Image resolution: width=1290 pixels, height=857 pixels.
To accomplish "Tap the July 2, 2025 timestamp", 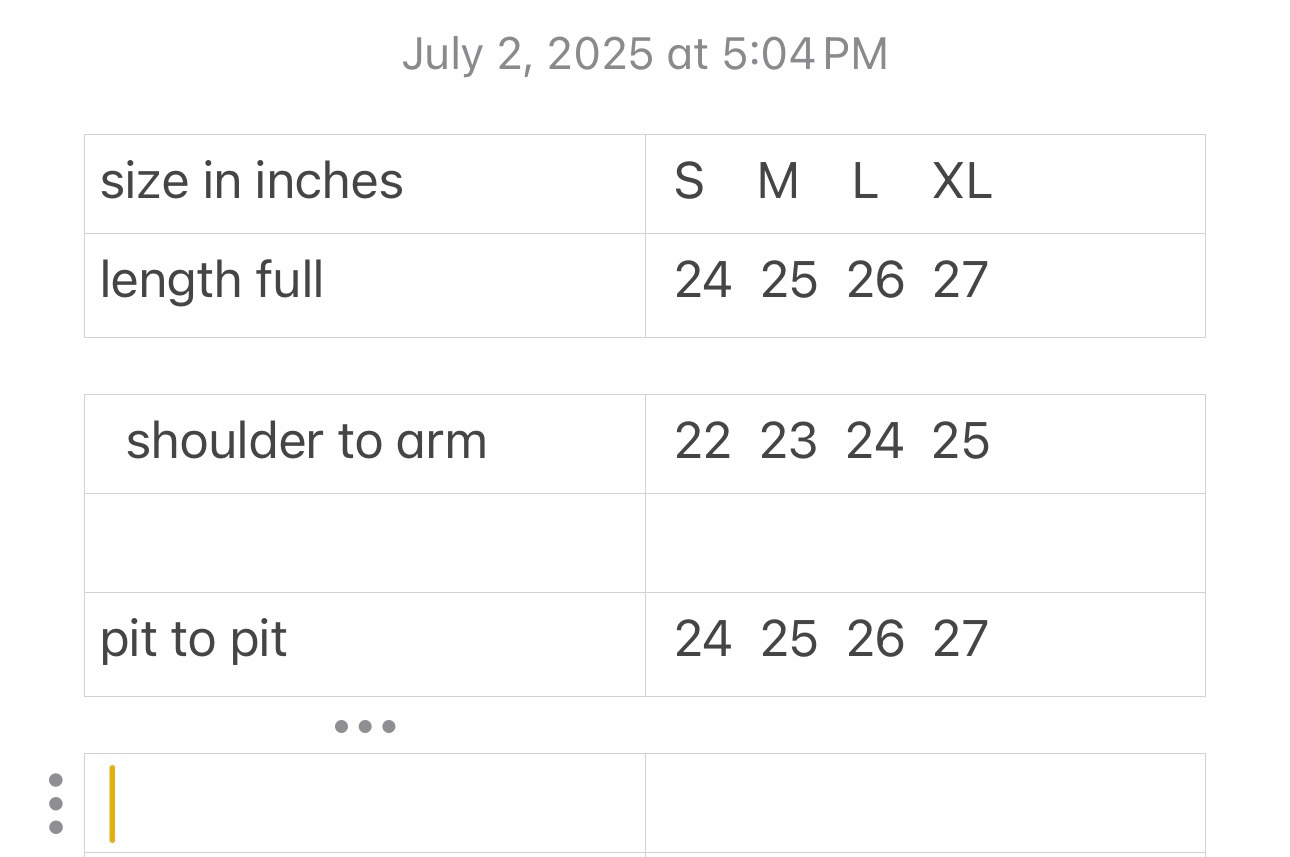I will (645, 54).
